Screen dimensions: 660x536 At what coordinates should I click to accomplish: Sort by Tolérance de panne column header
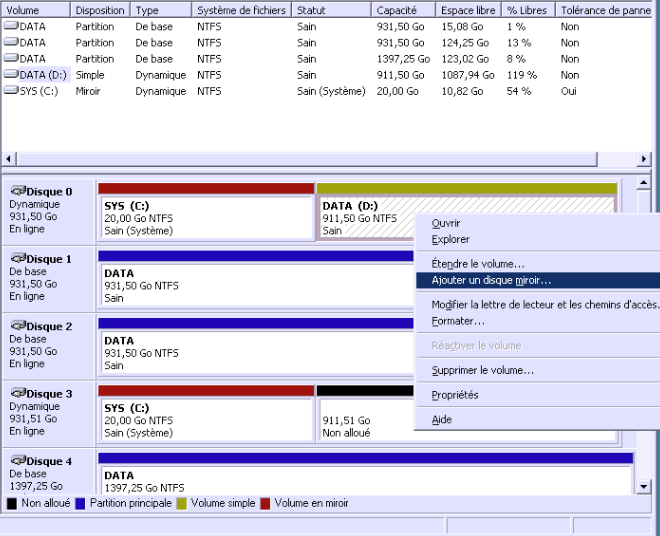(605, 10)
